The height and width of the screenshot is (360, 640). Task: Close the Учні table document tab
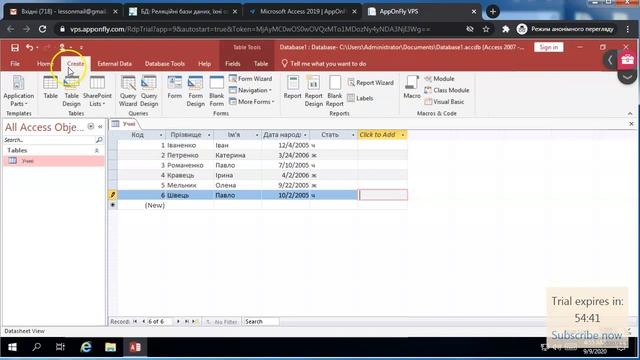(631, 124)
